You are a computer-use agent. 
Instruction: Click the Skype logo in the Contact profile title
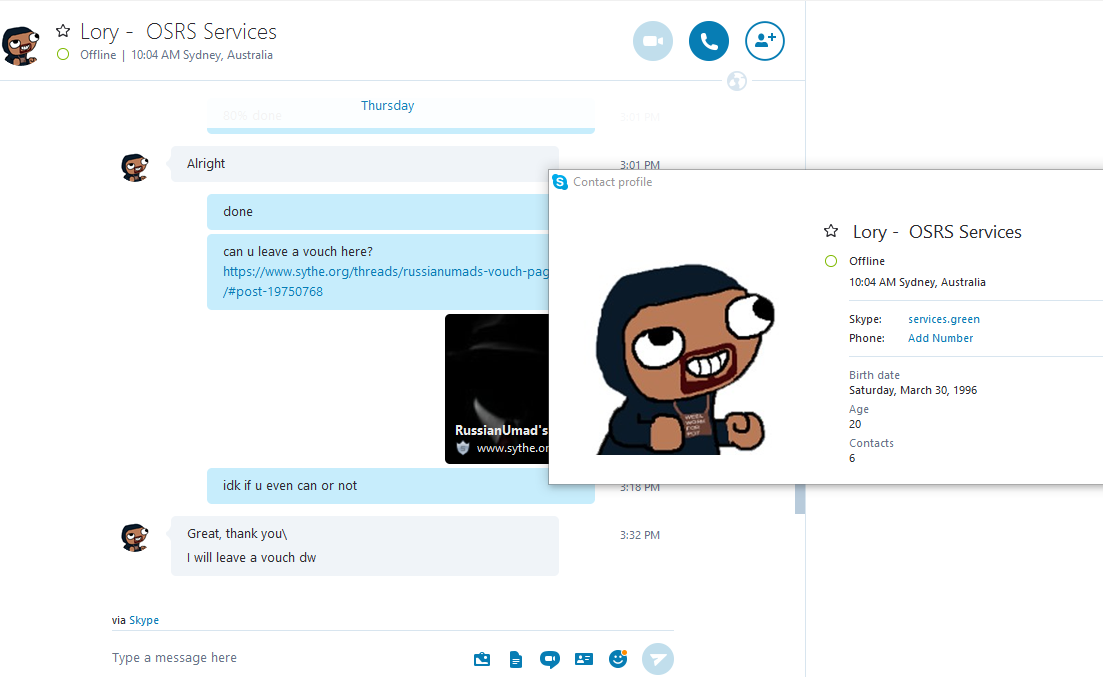tap(560, 182)
